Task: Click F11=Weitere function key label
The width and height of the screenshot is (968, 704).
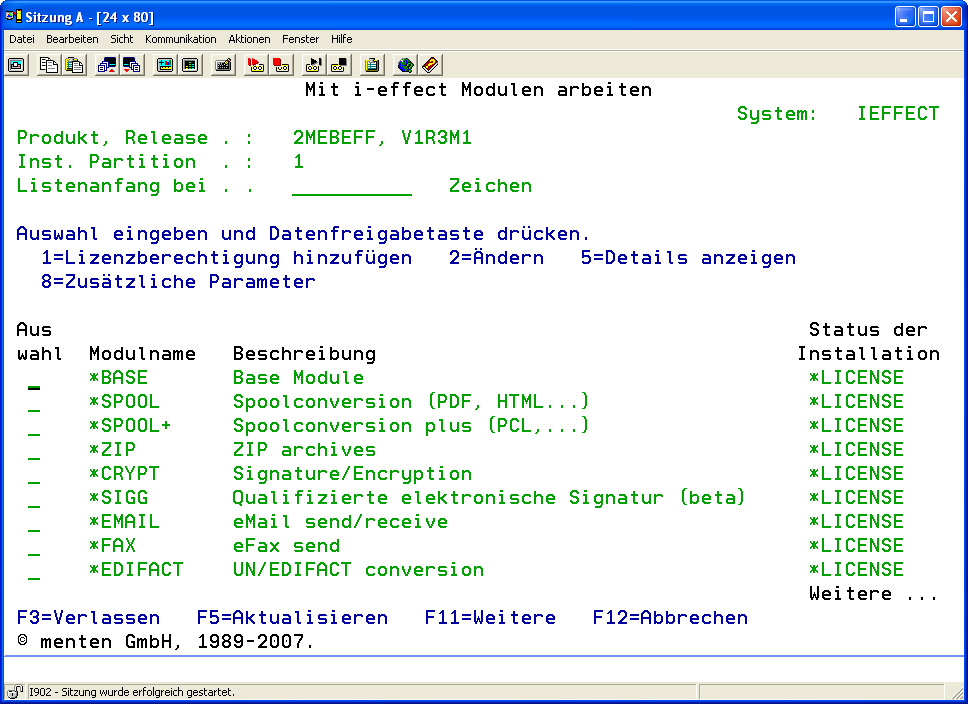Action: [x=490, y=618]
